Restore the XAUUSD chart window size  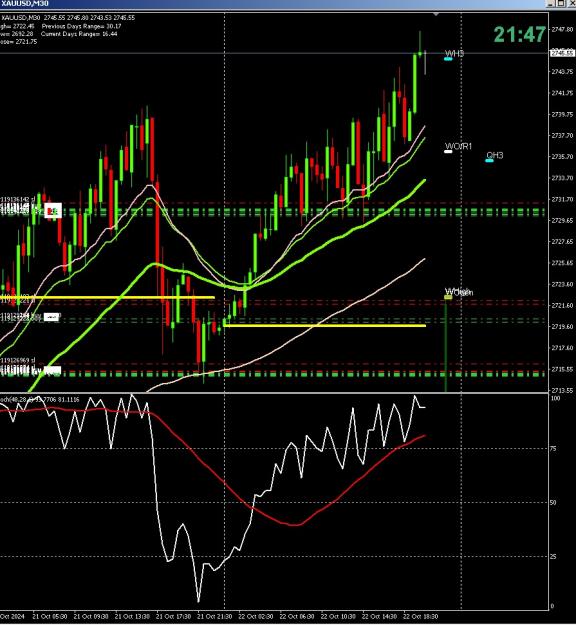point(561,3)
